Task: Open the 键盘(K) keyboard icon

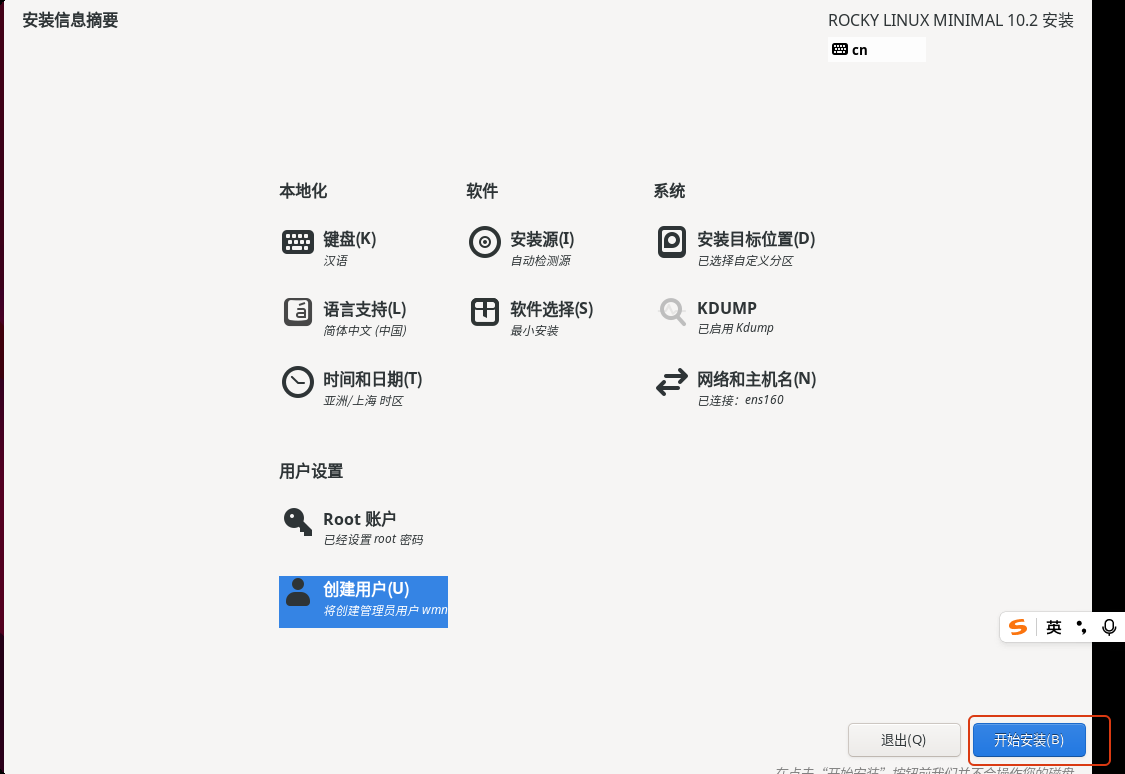Action: pyautogui.click(x=298, y=242)
